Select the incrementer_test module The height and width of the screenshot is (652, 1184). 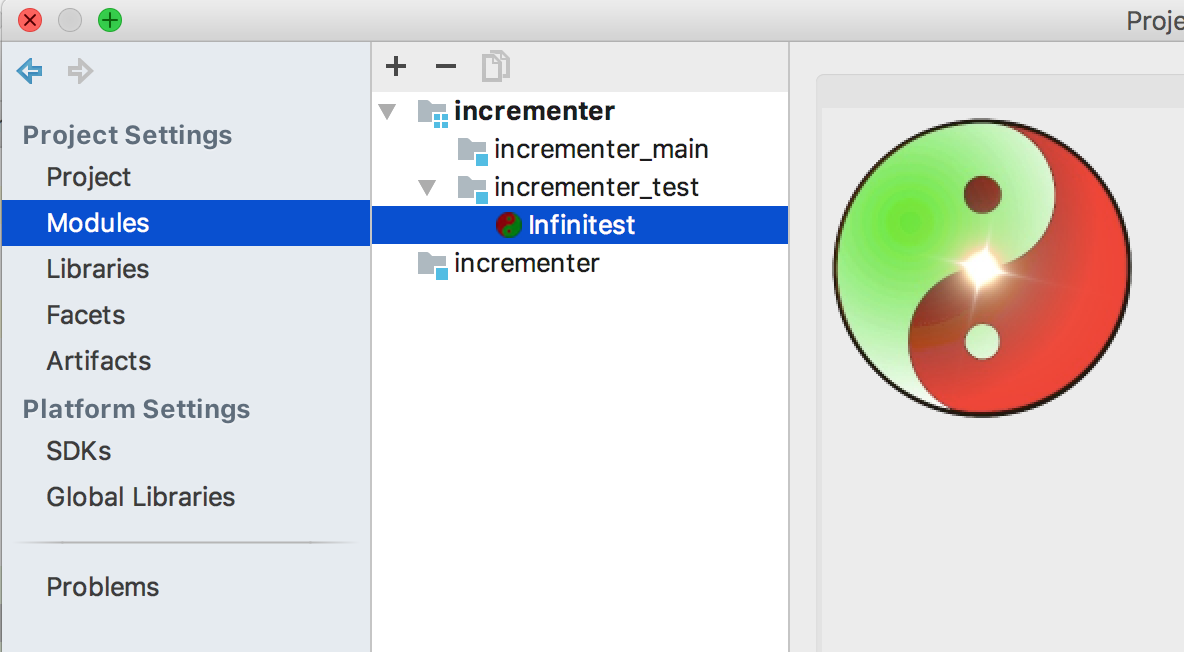coord(597,187)
